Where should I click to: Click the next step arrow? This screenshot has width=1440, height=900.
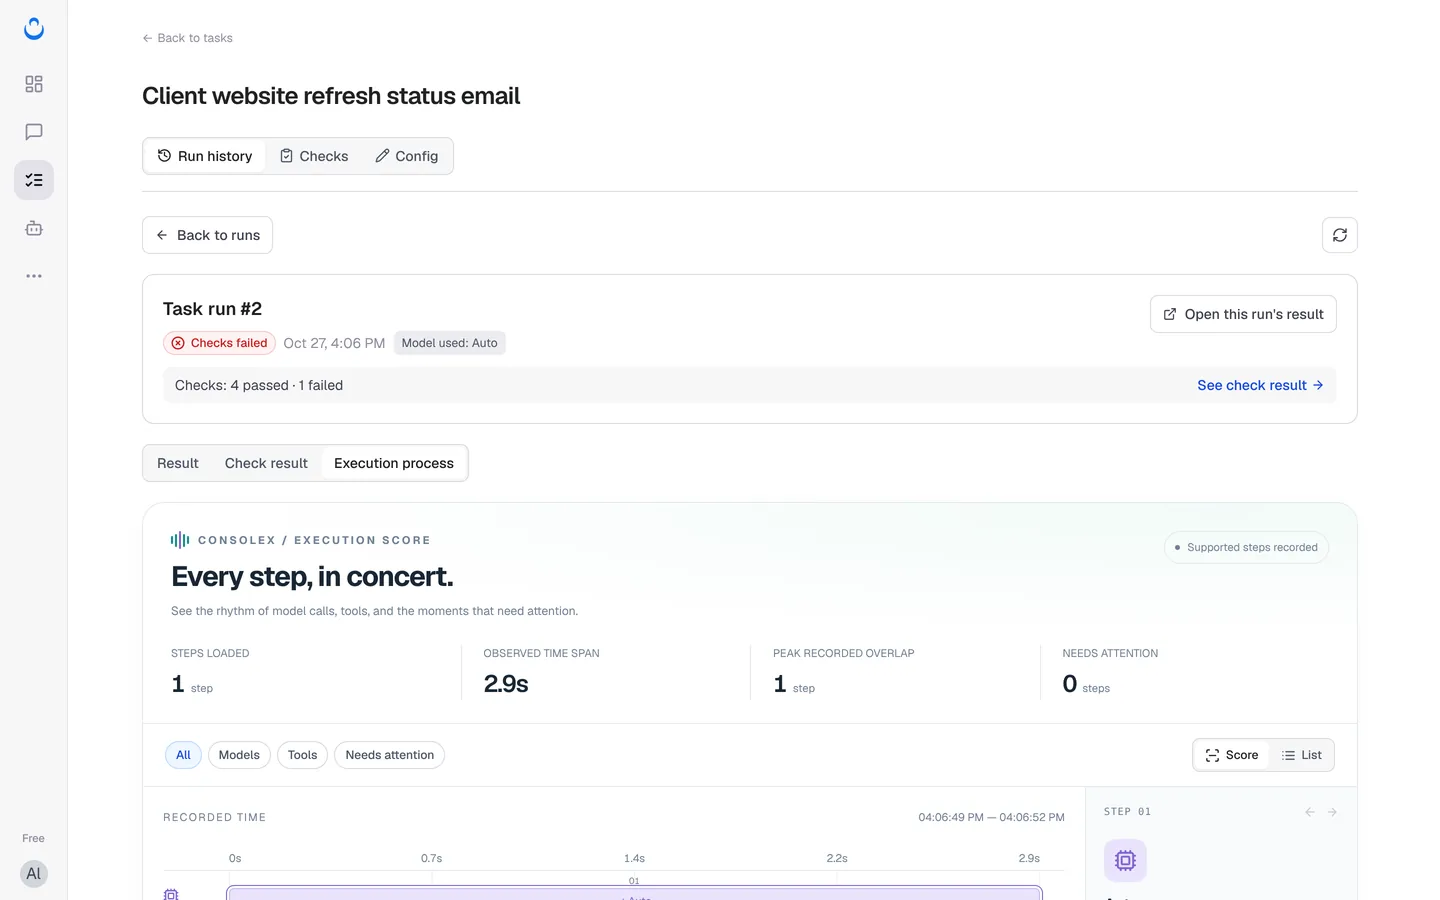tap(1332, 812)
